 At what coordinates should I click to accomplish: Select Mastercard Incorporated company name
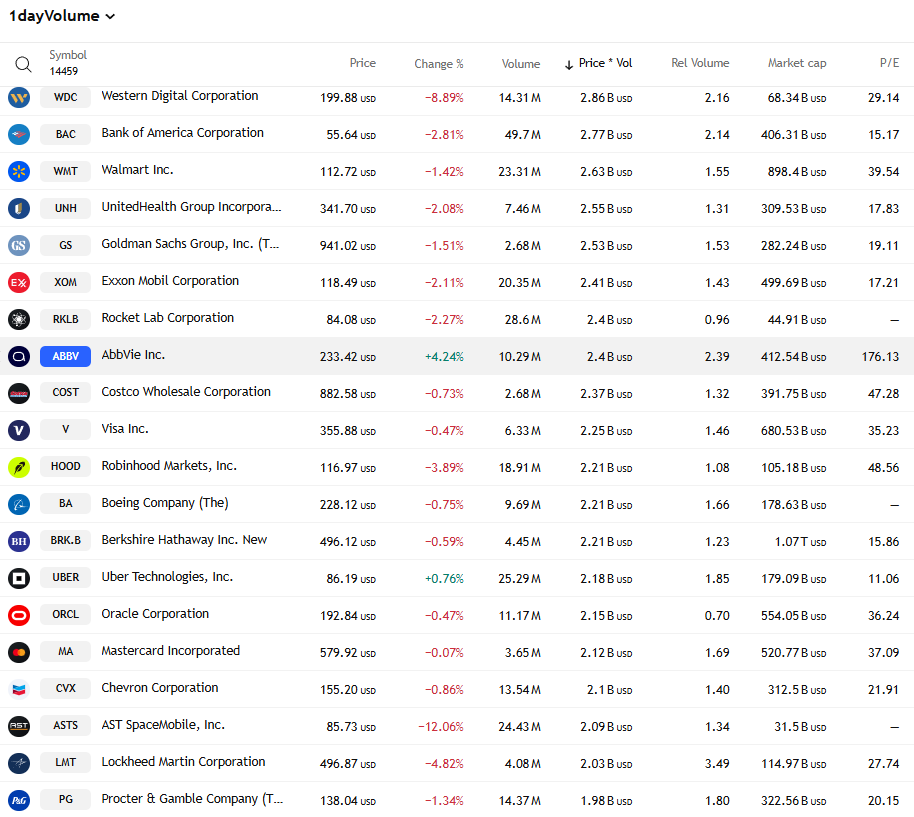[171, 651]
